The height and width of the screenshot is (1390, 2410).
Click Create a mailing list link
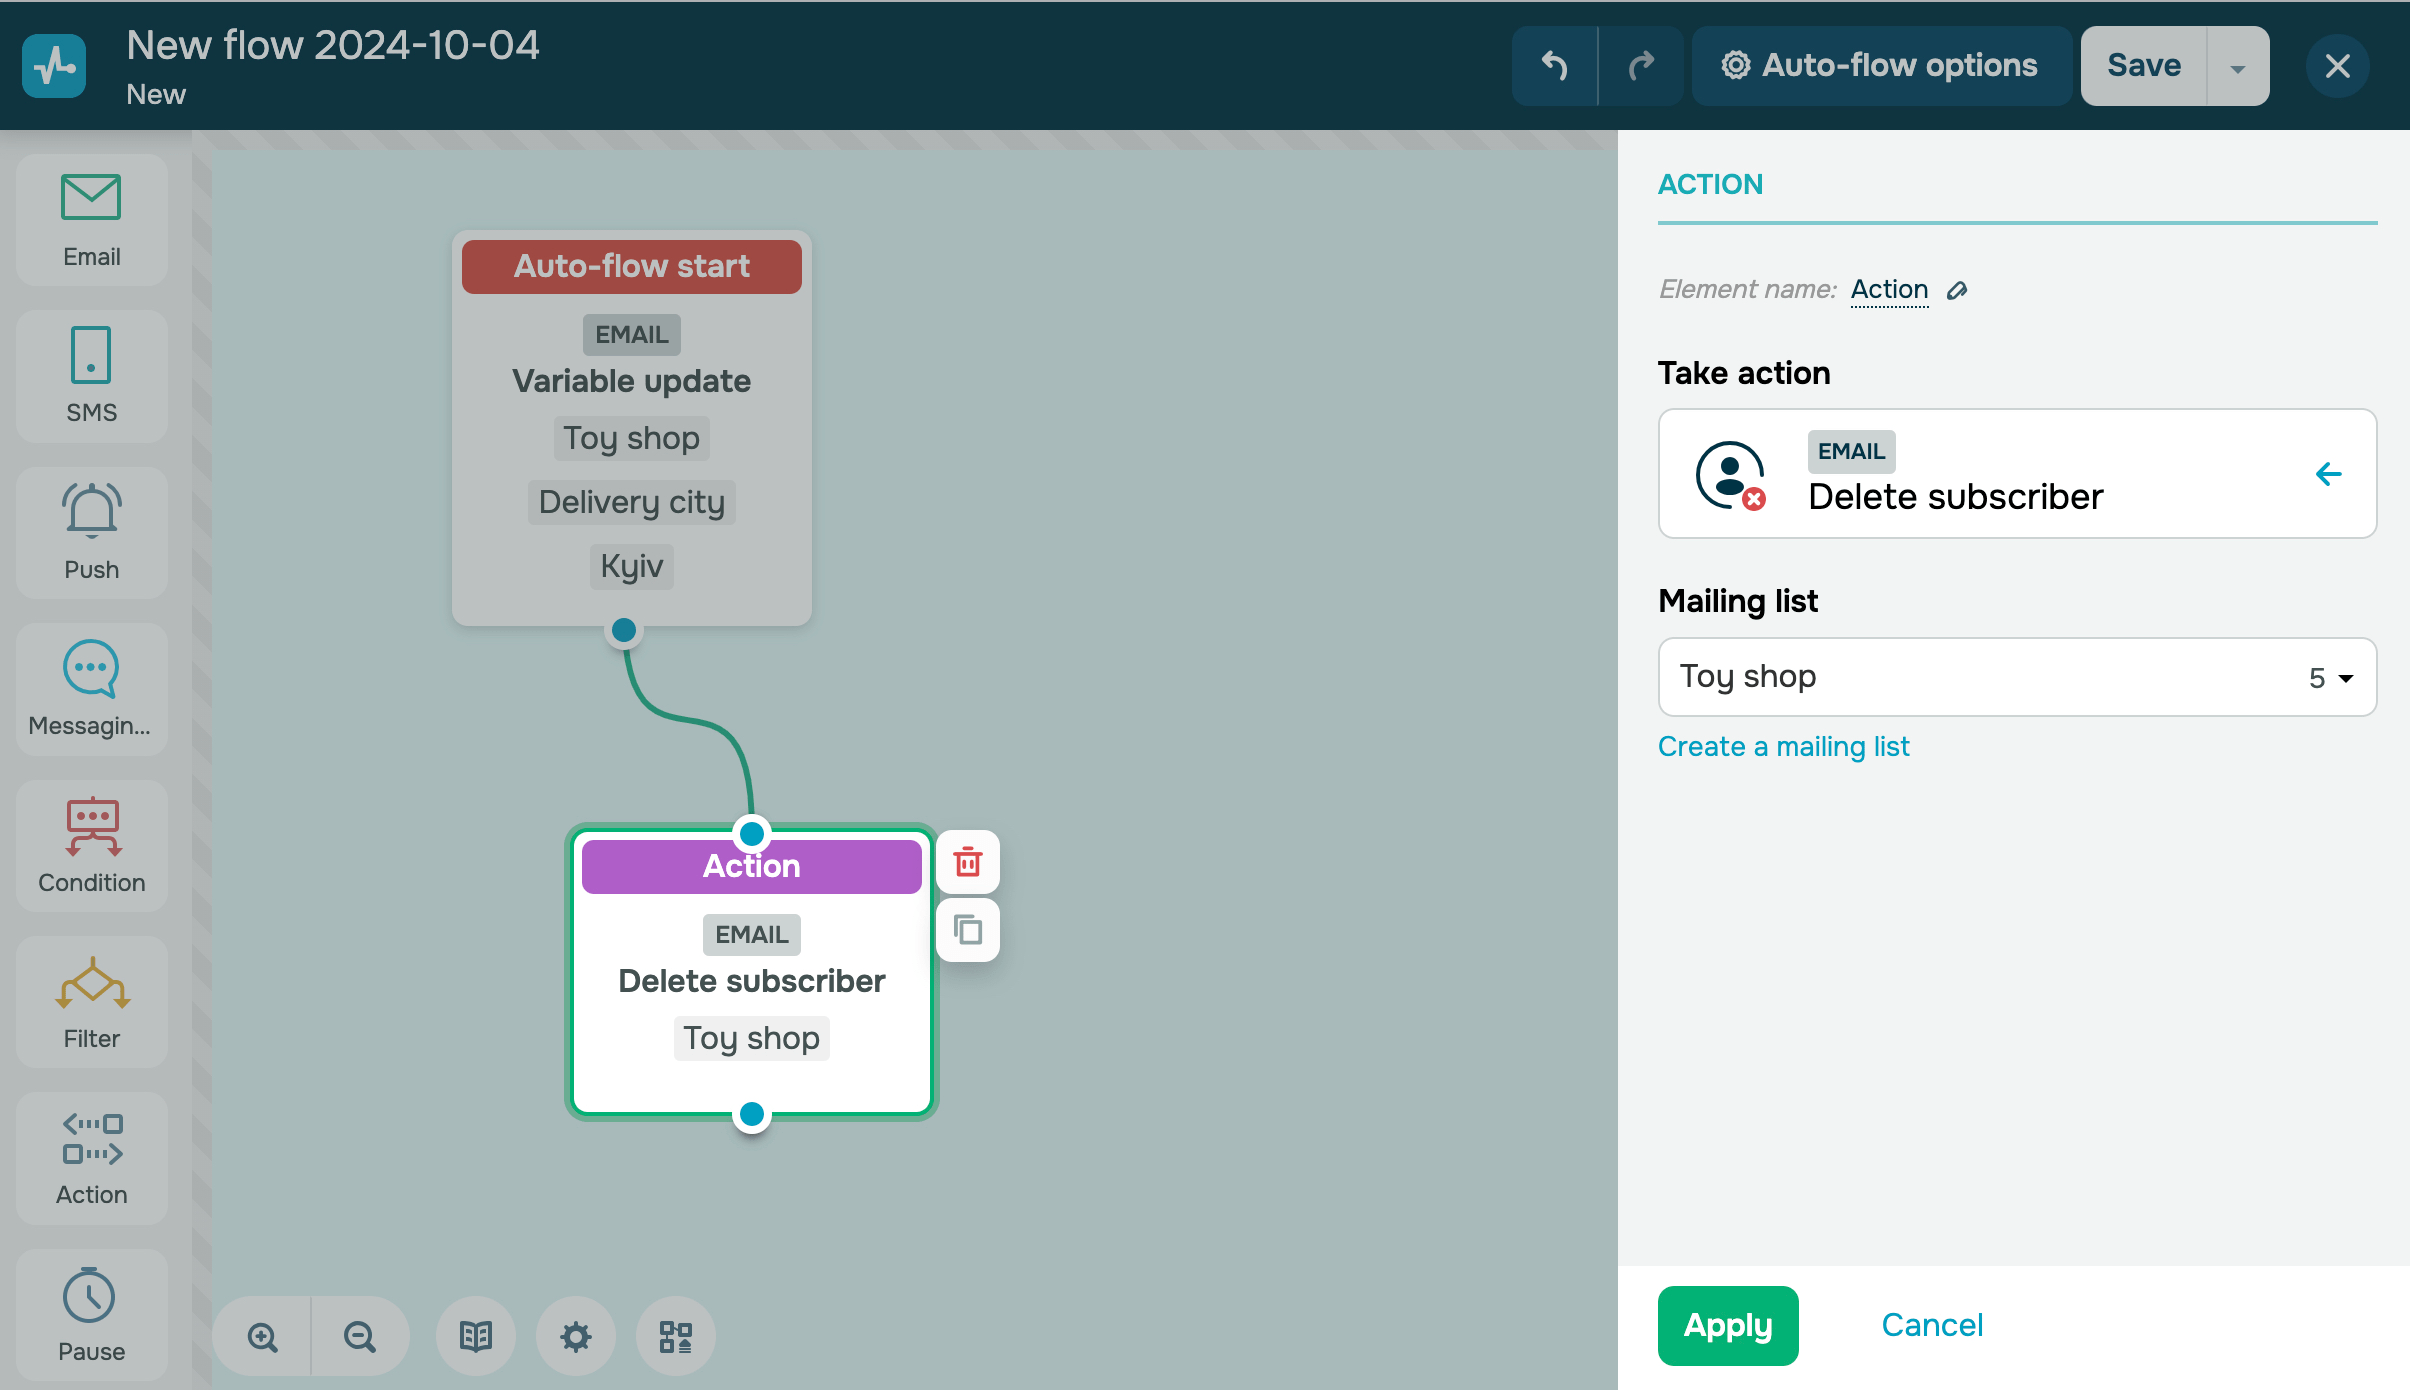click(x=1783, y=746)
